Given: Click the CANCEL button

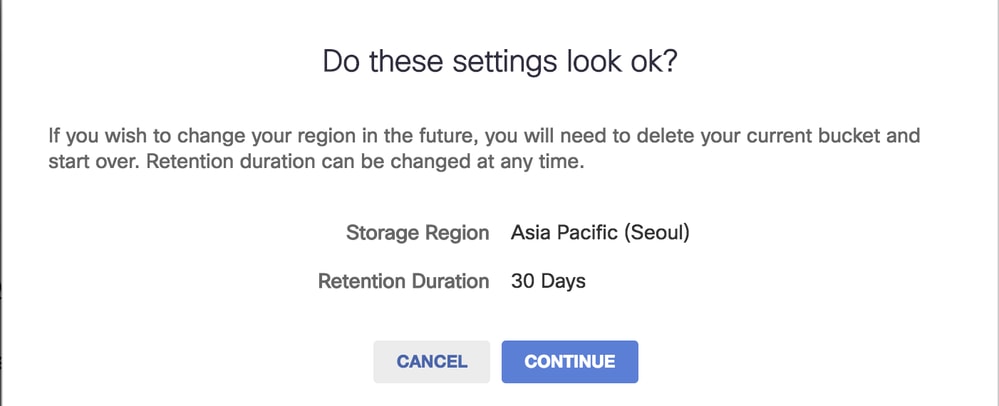Looking at the screenshot, I should click(x=431, y=362).
